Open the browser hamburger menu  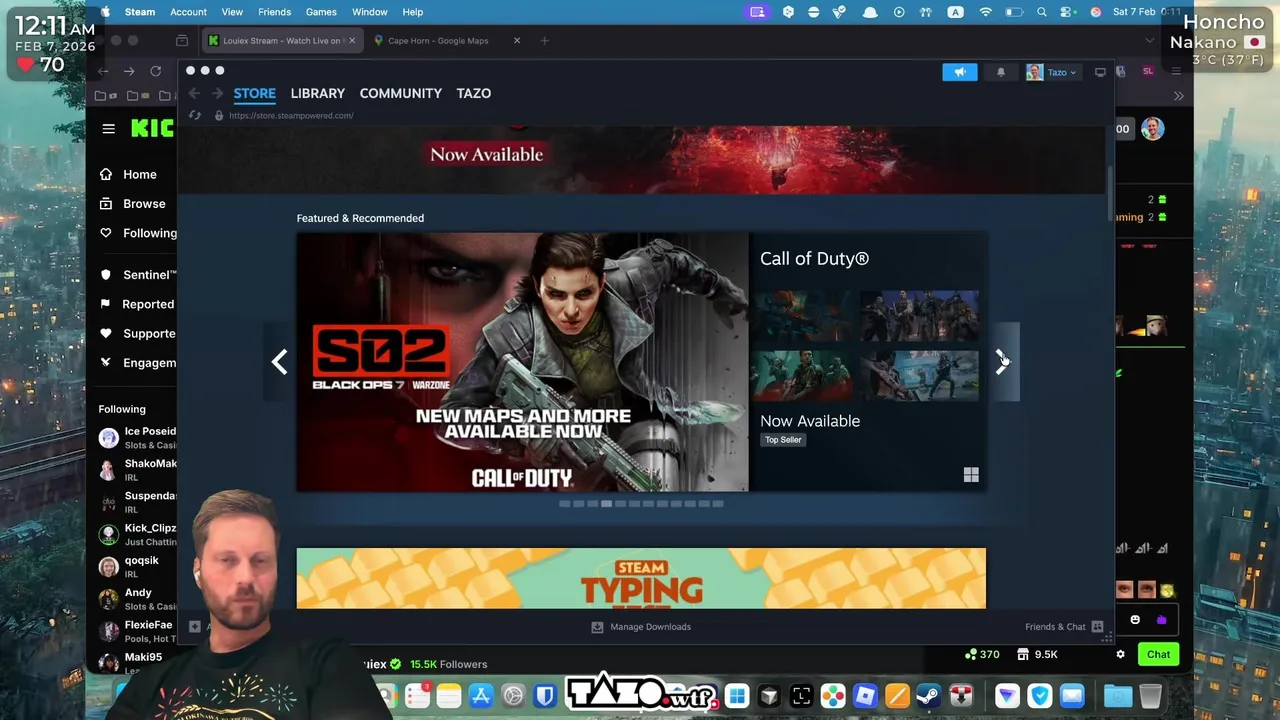1176,71
